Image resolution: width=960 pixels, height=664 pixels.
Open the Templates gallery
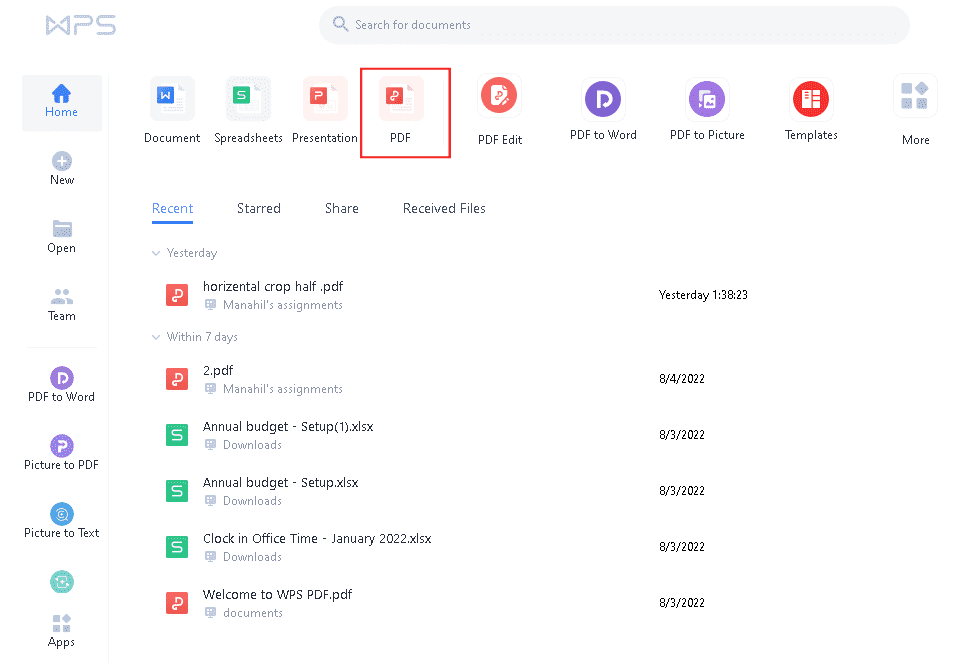tap(811, 110)
